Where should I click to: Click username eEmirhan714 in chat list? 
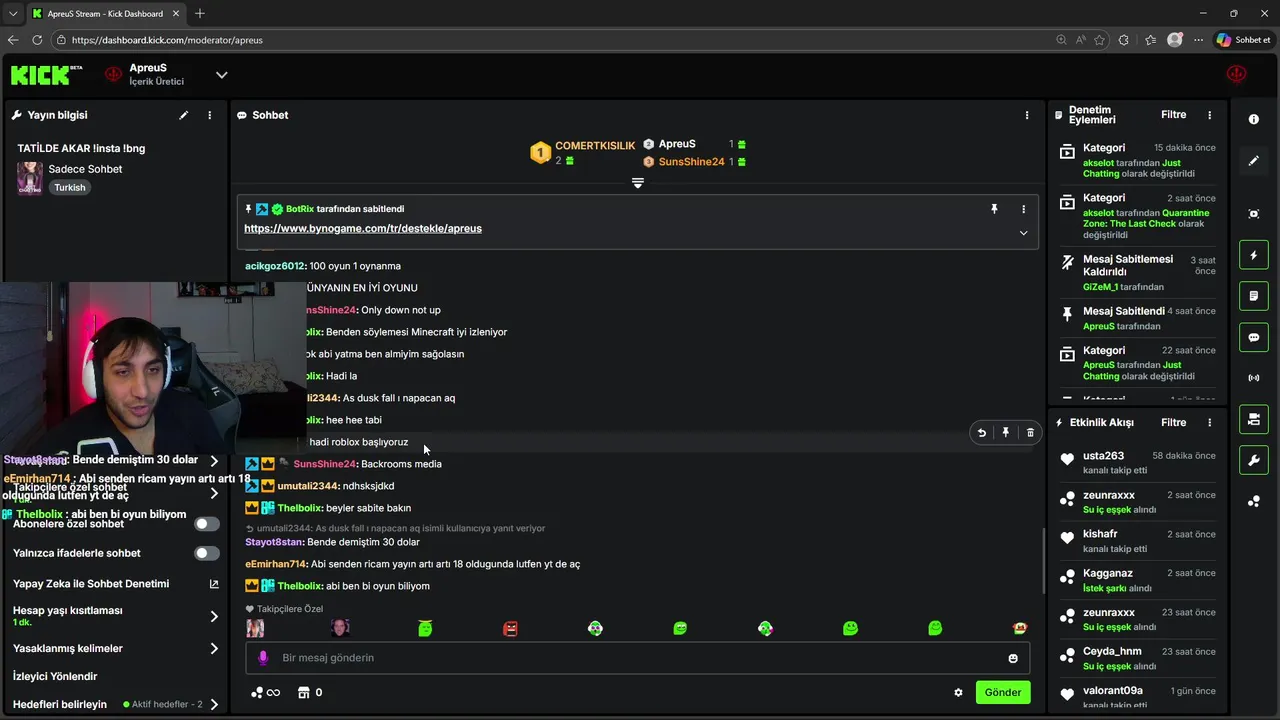coord(277,564)
